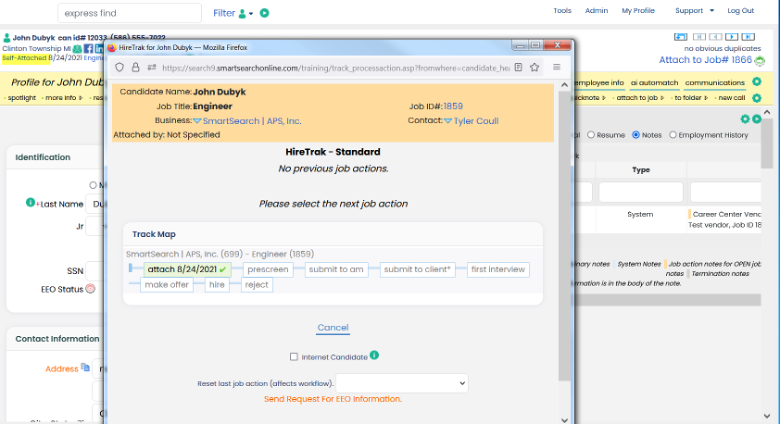The image size is (780, 425).
Task: Click the Cancel link
Action: 333,327
